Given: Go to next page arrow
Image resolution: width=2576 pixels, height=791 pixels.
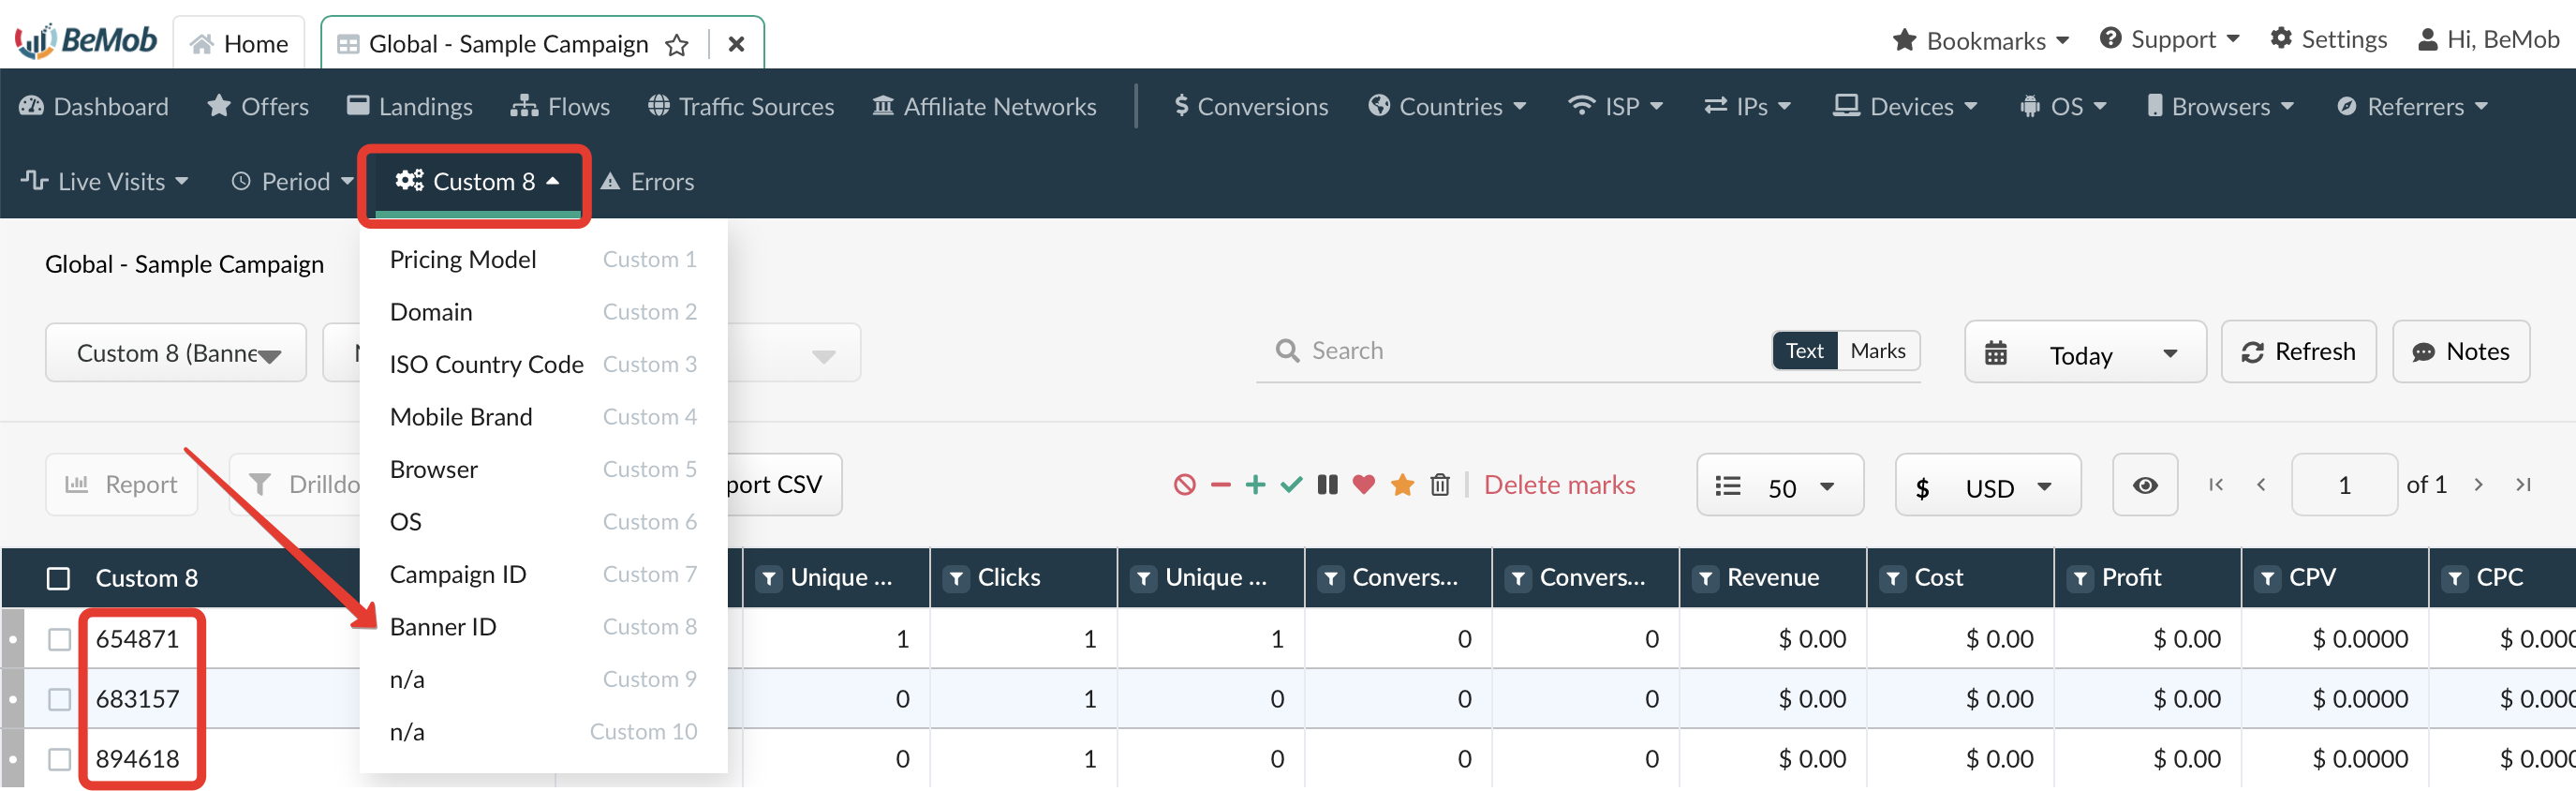Looking at the screenshot, I should [2477, 485].
